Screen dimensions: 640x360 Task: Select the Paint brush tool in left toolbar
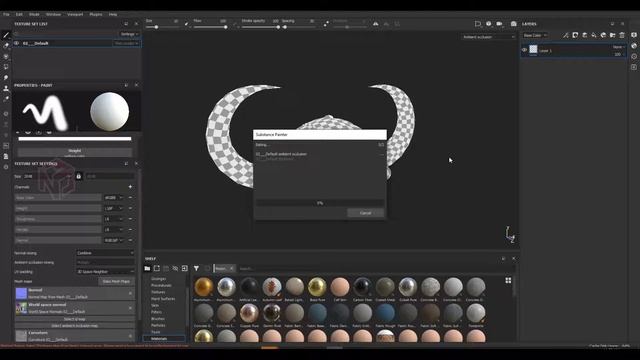[x=6, y=35]
